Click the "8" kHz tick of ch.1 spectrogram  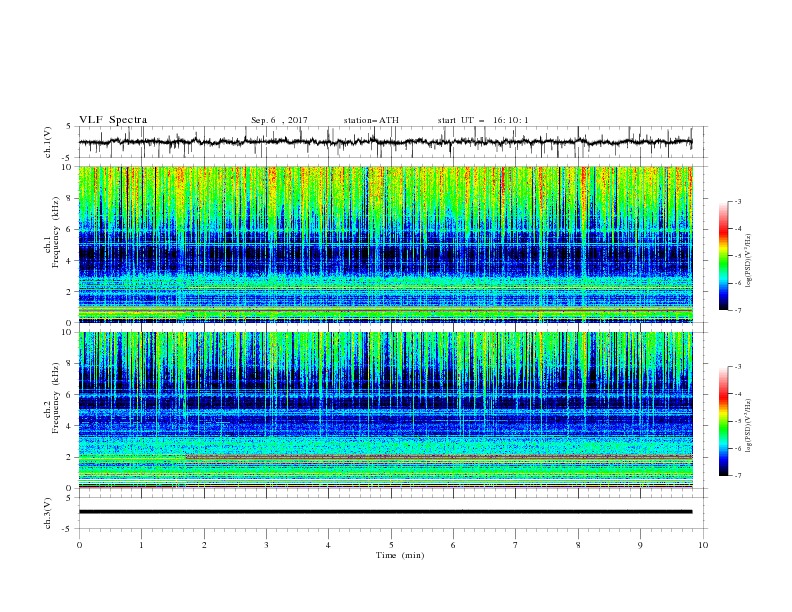pos(70,198)
